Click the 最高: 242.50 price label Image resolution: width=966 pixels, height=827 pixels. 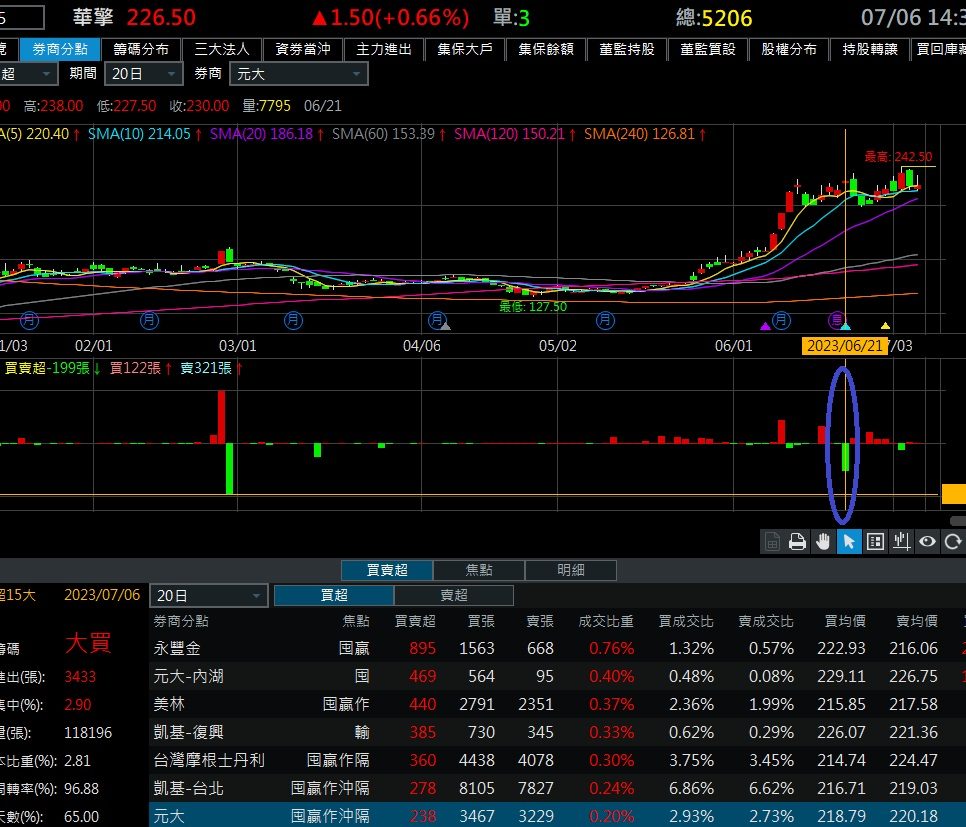pyautogui.click(x=898, y=157)
